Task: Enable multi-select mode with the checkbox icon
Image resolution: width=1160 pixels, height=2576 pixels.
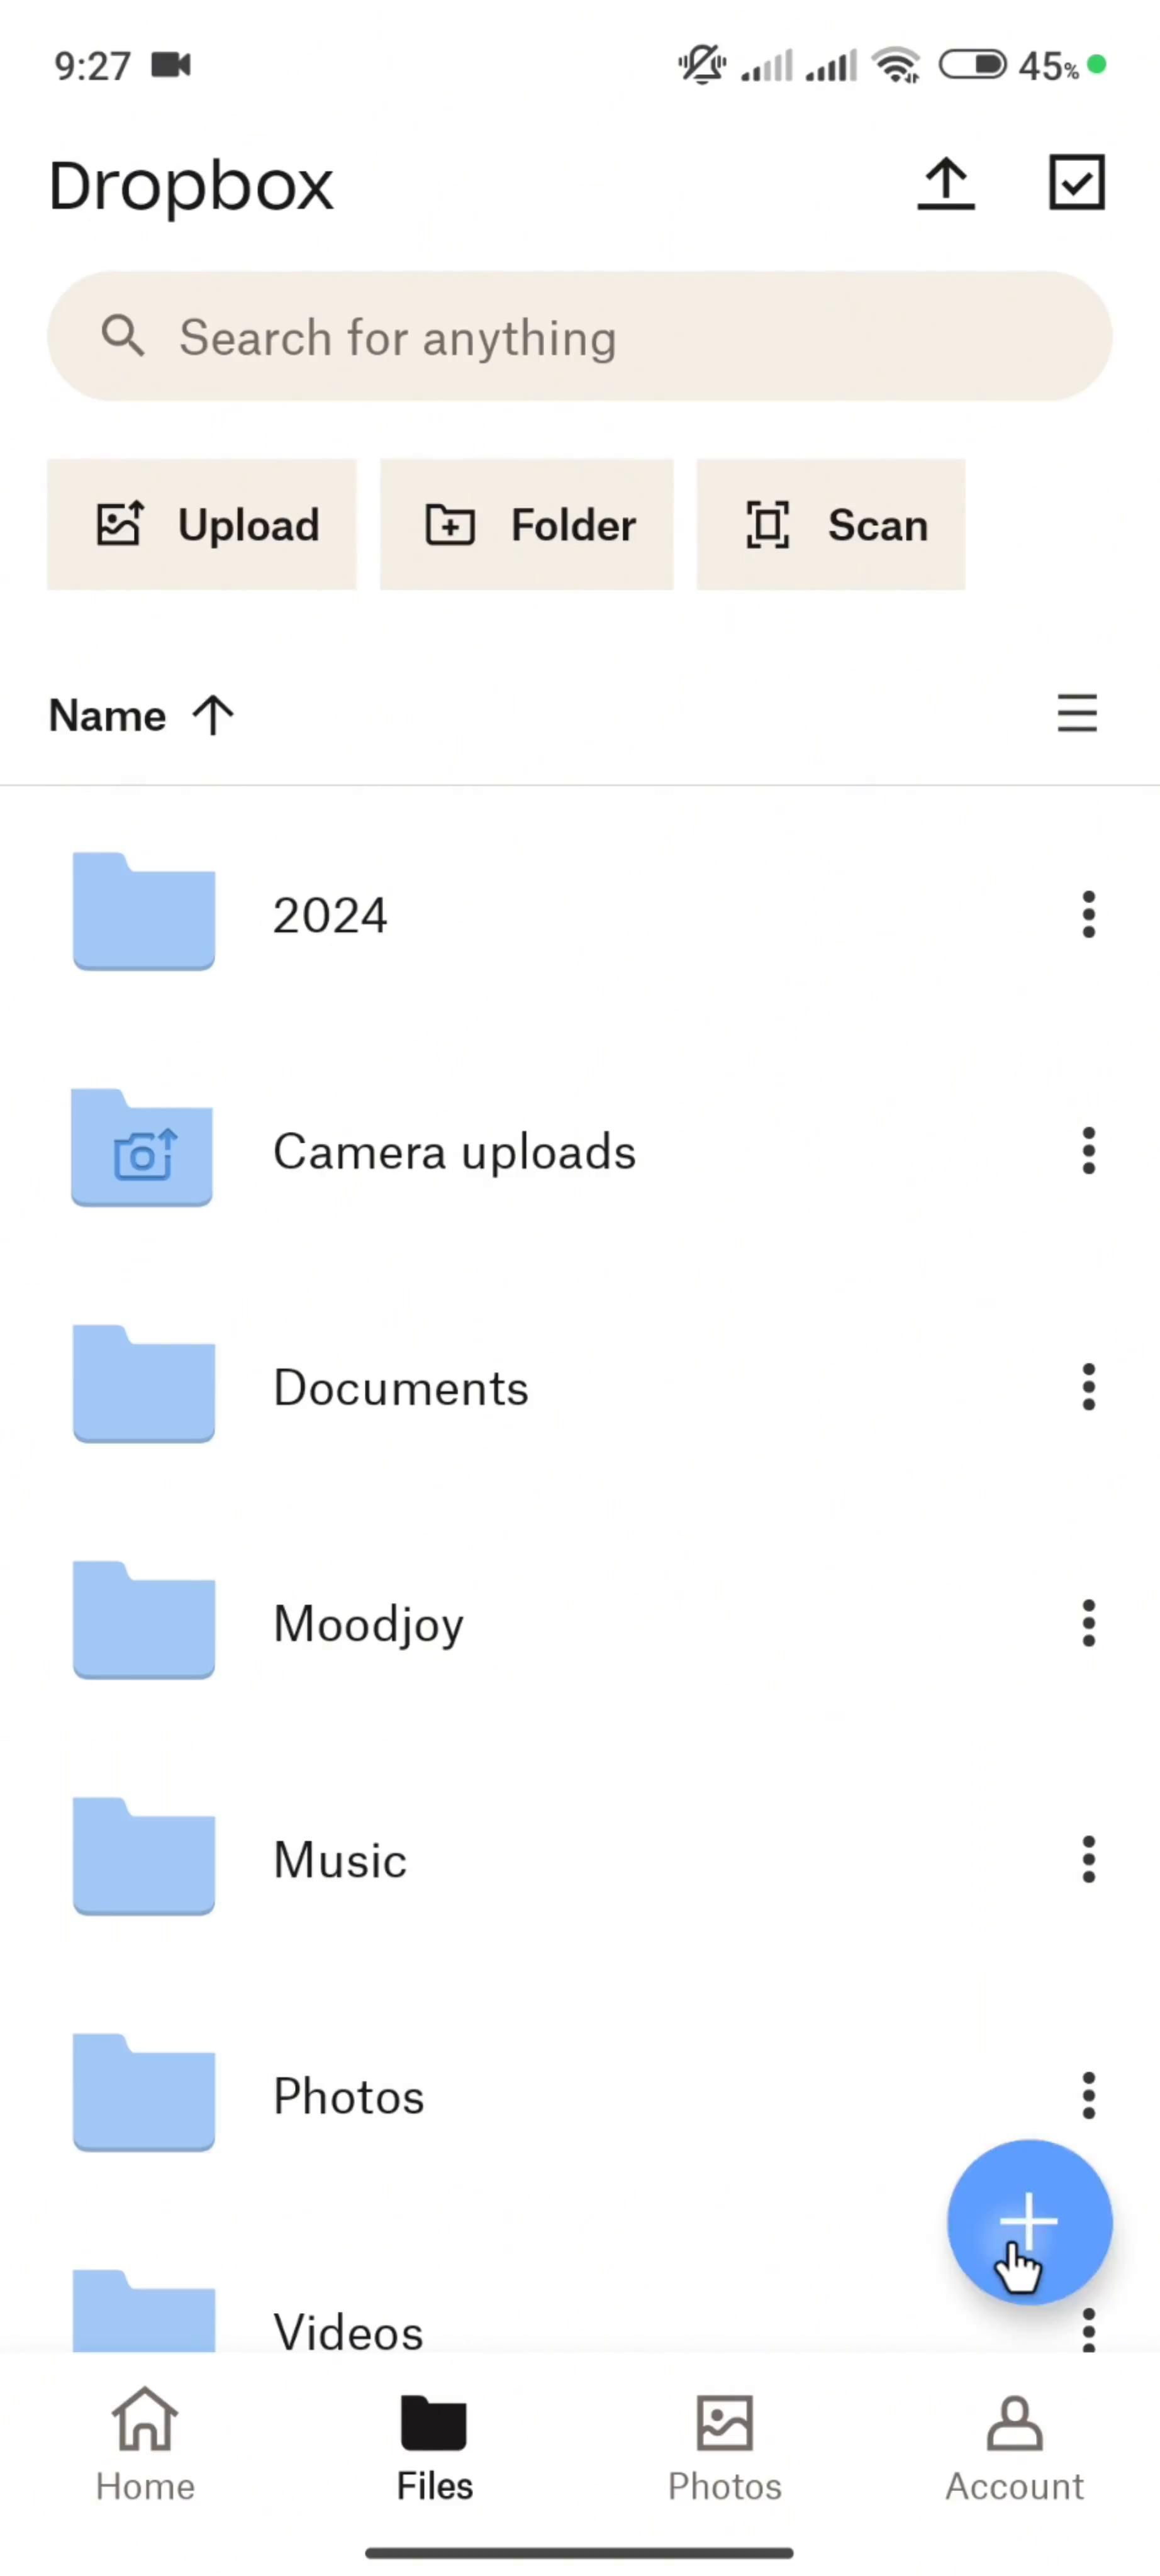Action: pos(1076,183)
